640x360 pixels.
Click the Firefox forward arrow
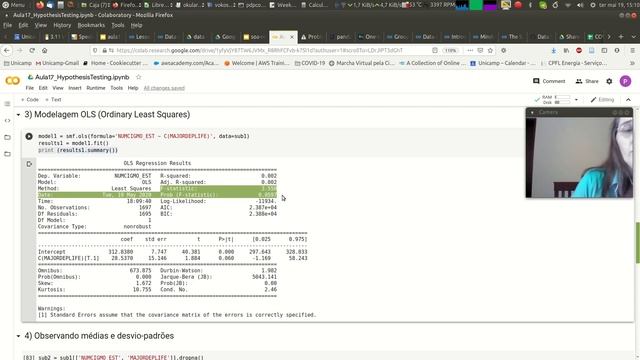click(20, 50)
